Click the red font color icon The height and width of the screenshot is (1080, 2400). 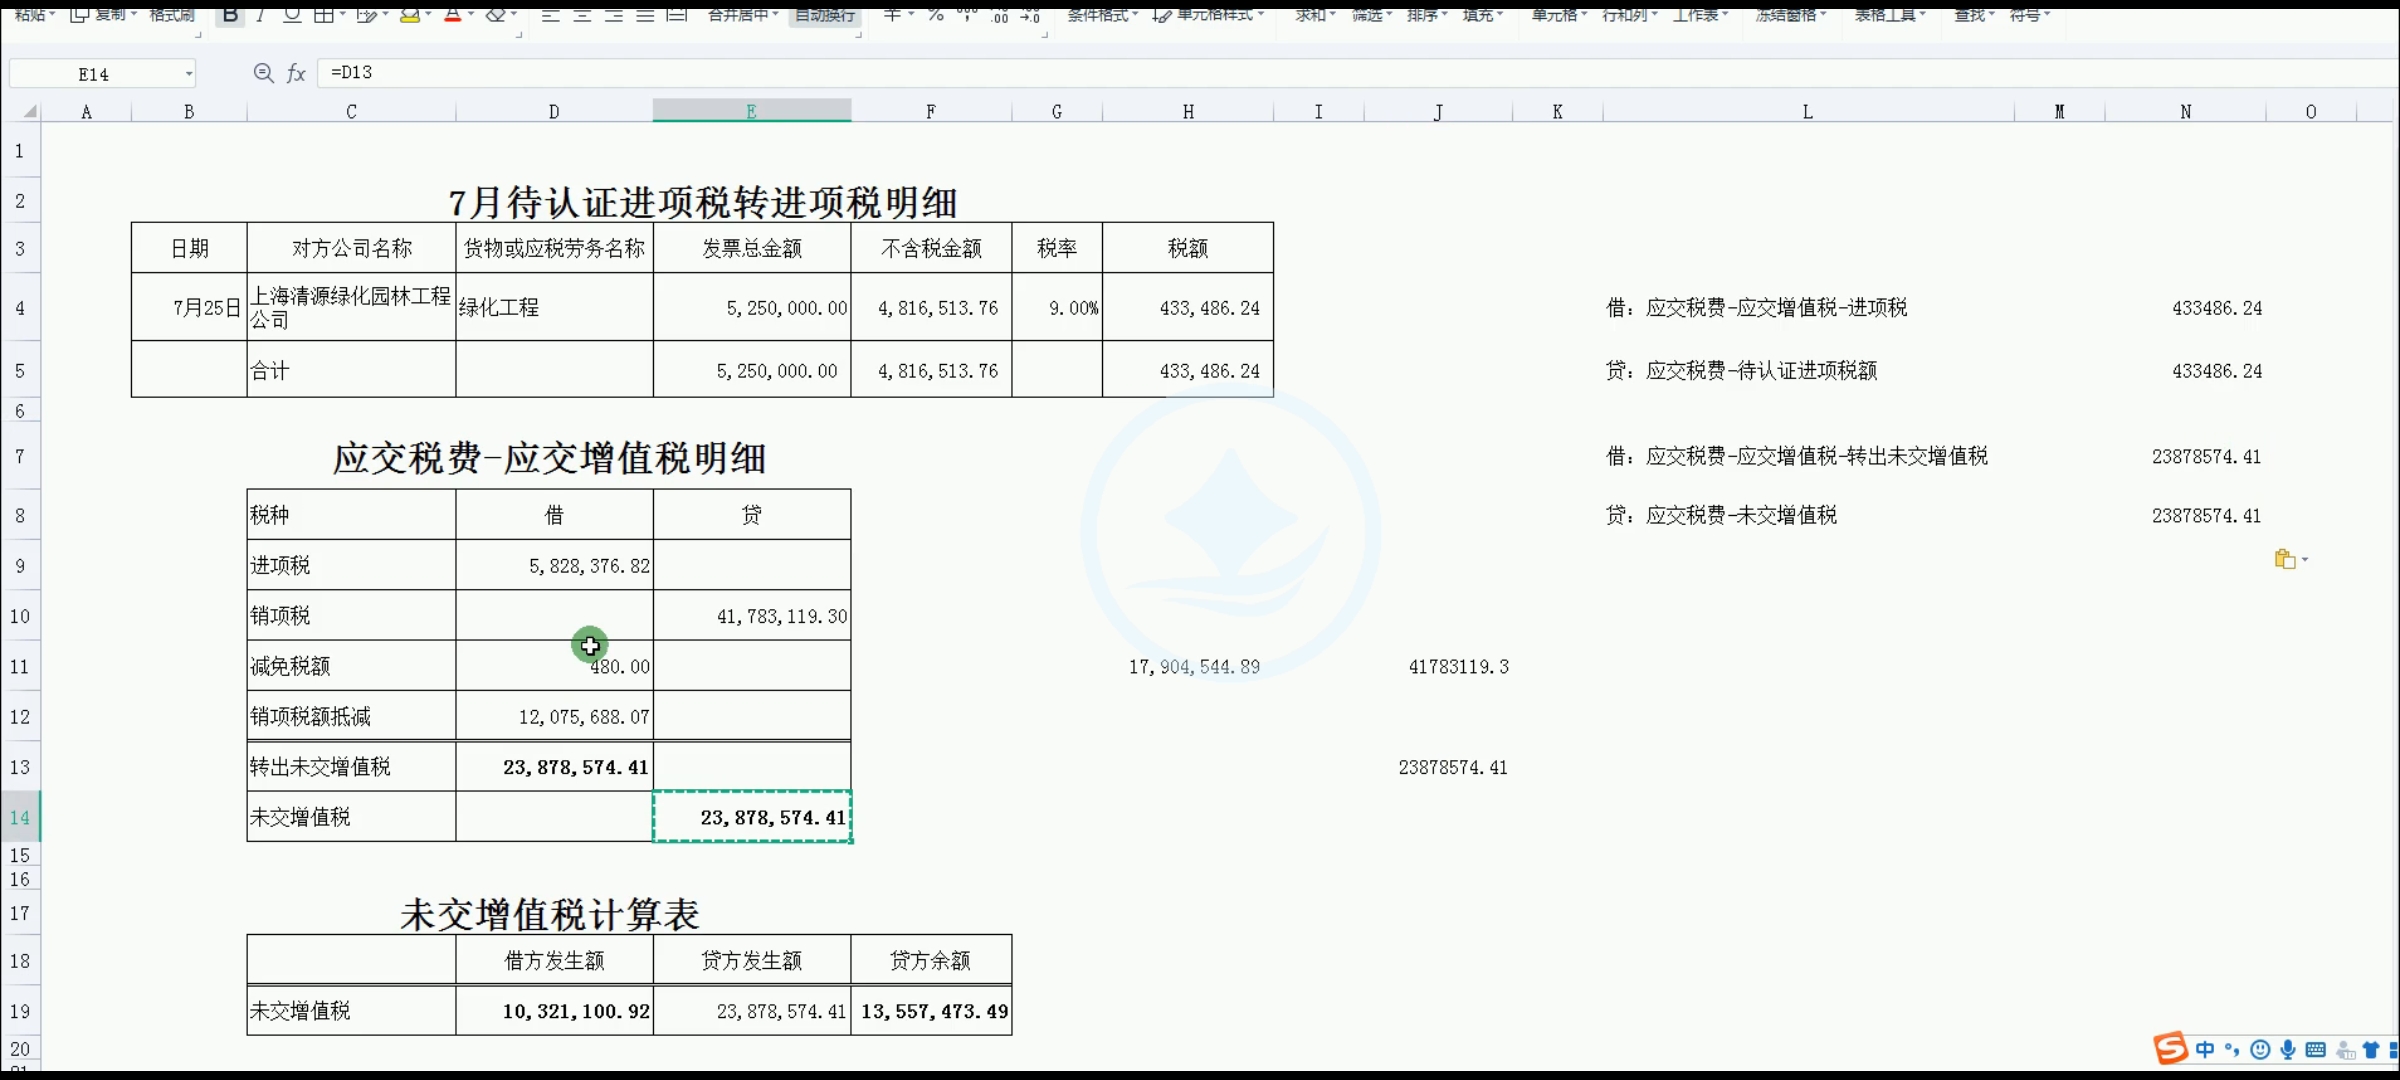[x=452, y=14]
